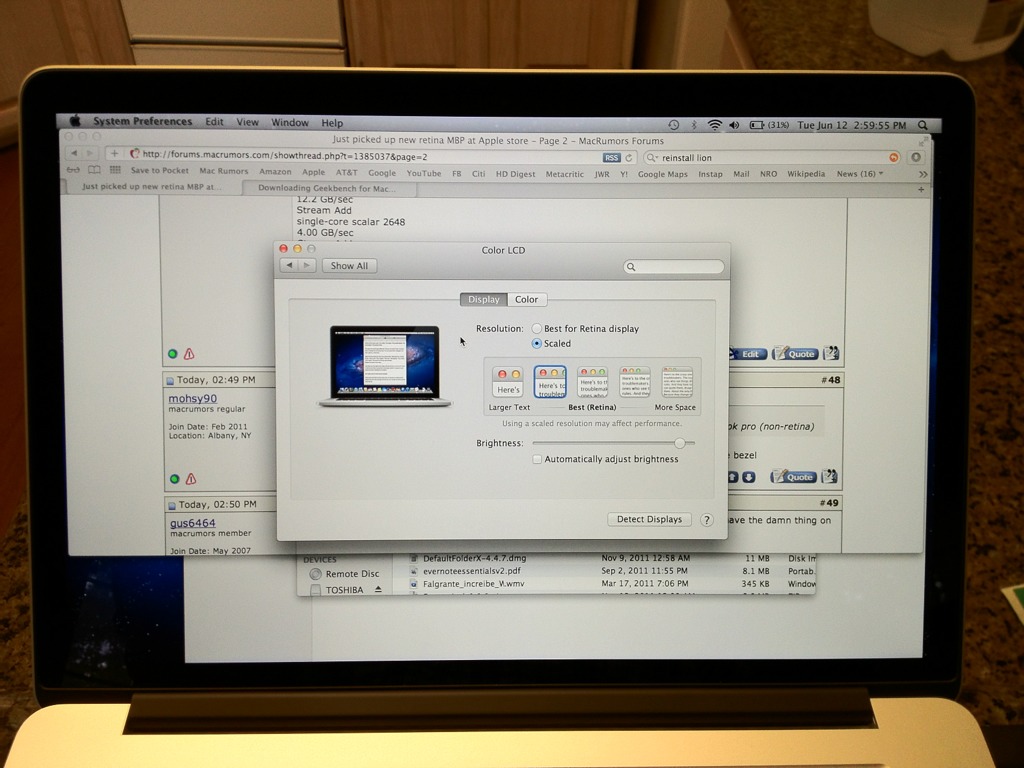Go forward in System Preferences
Screen dimensions: 1024x768
[x=308, y=265]
